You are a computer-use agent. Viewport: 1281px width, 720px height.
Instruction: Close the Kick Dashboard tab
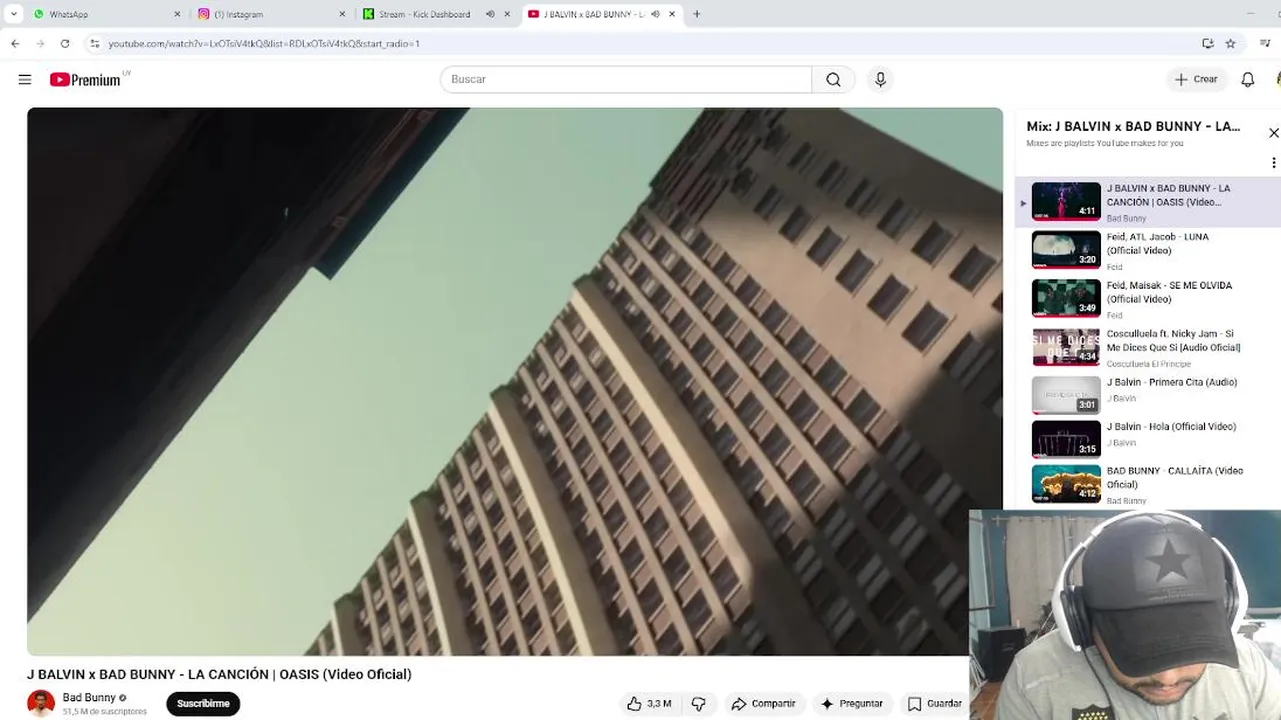pyautogui.click(x=507, y=14)
